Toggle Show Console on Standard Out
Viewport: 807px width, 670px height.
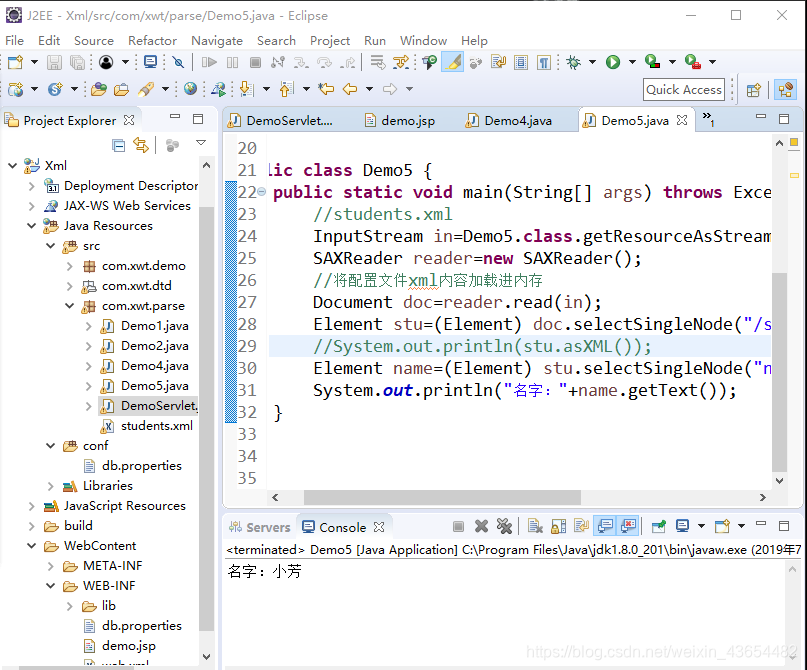605,526
